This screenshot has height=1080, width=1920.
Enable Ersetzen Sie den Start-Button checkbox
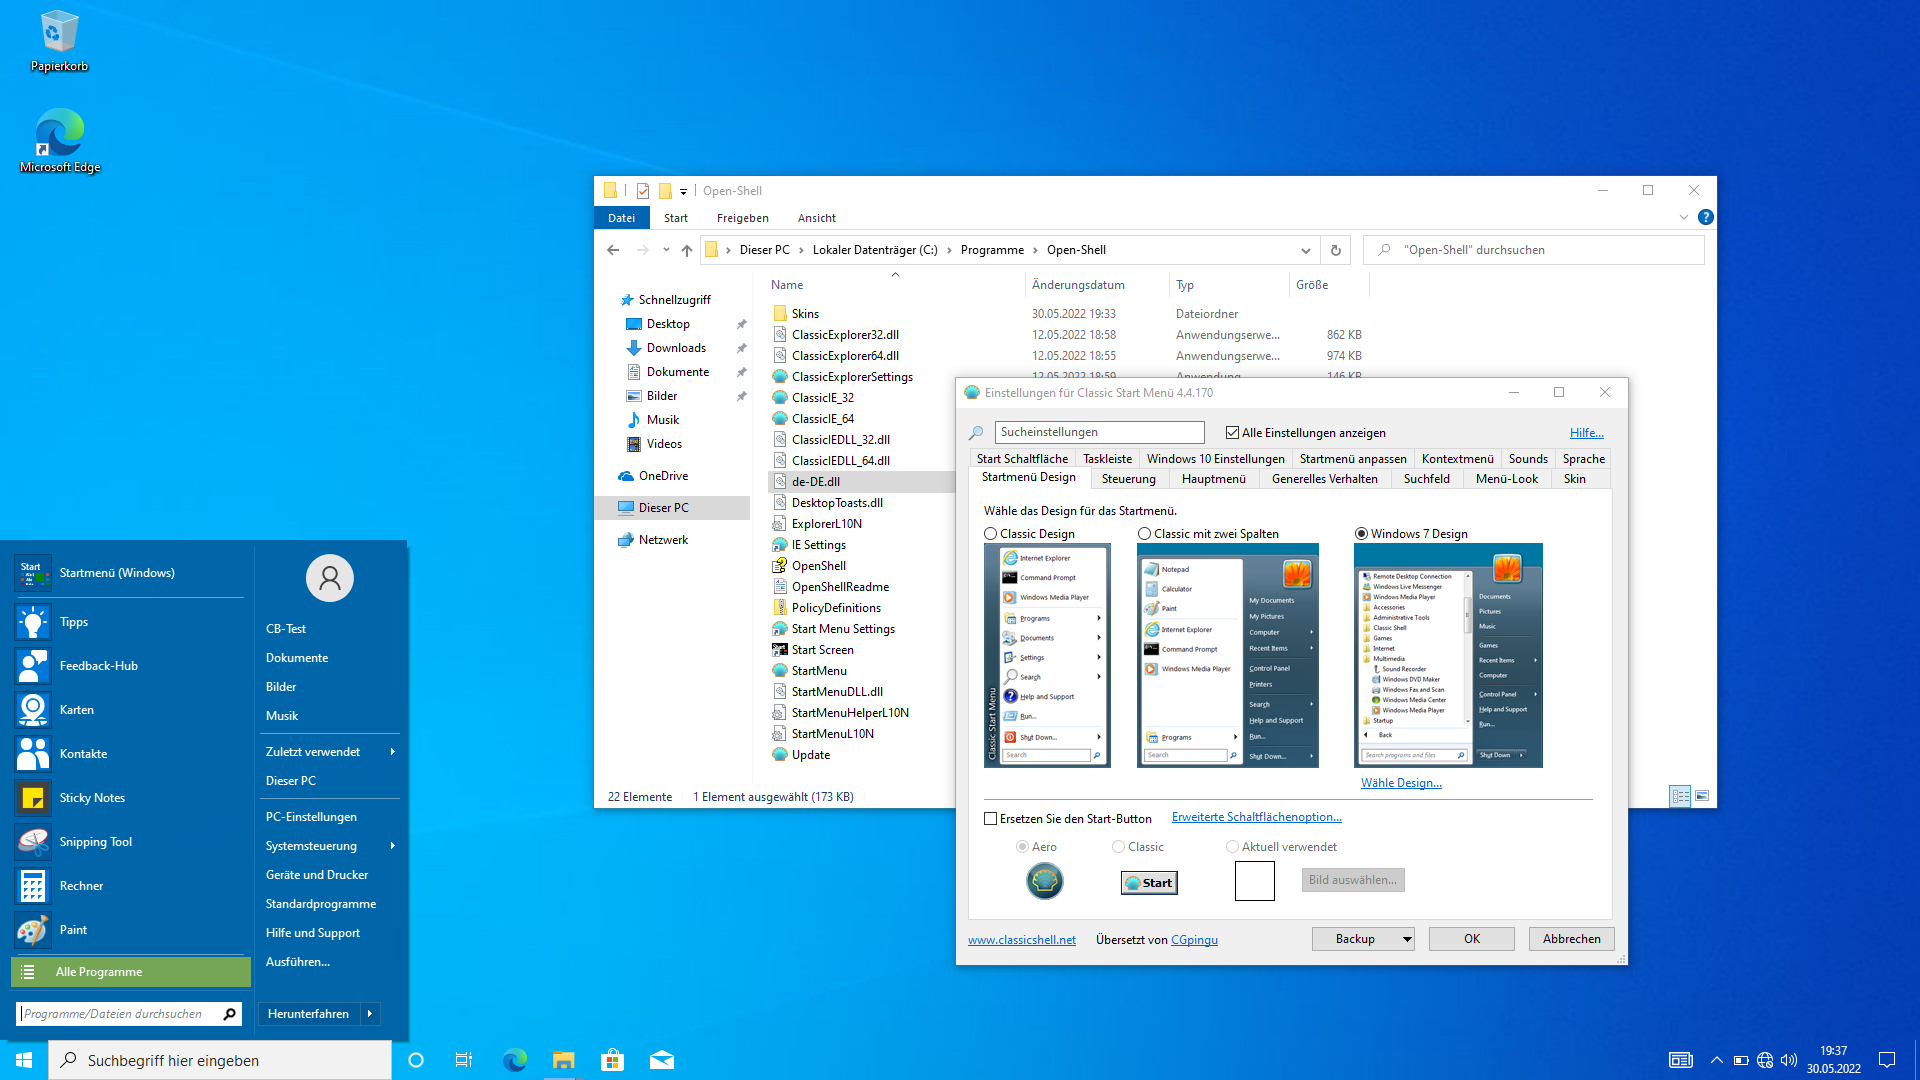(991, 819)
